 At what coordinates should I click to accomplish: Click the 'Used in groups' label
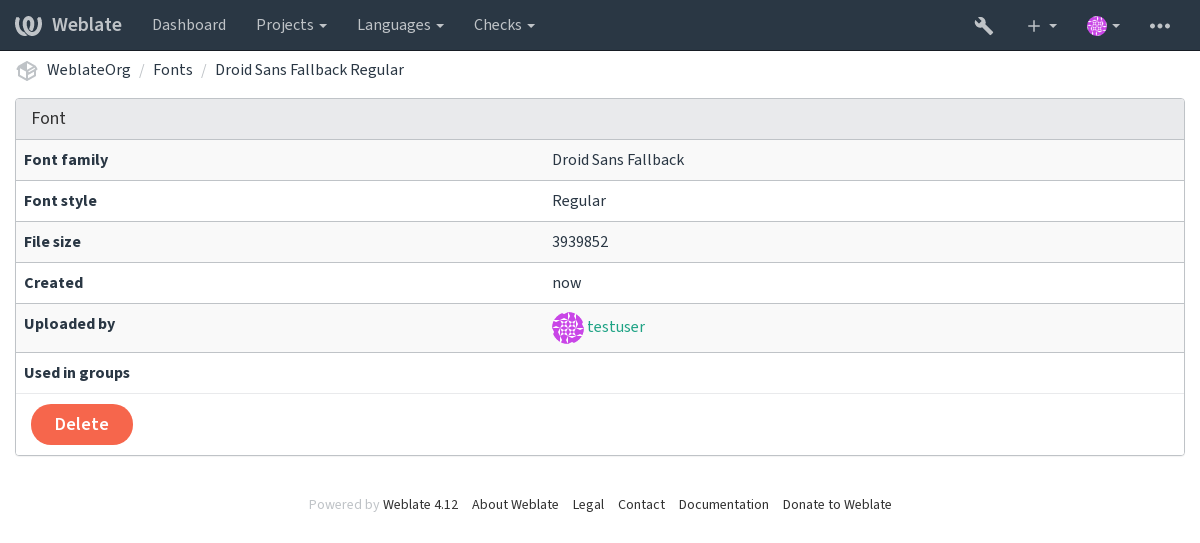tap(77, 373)
